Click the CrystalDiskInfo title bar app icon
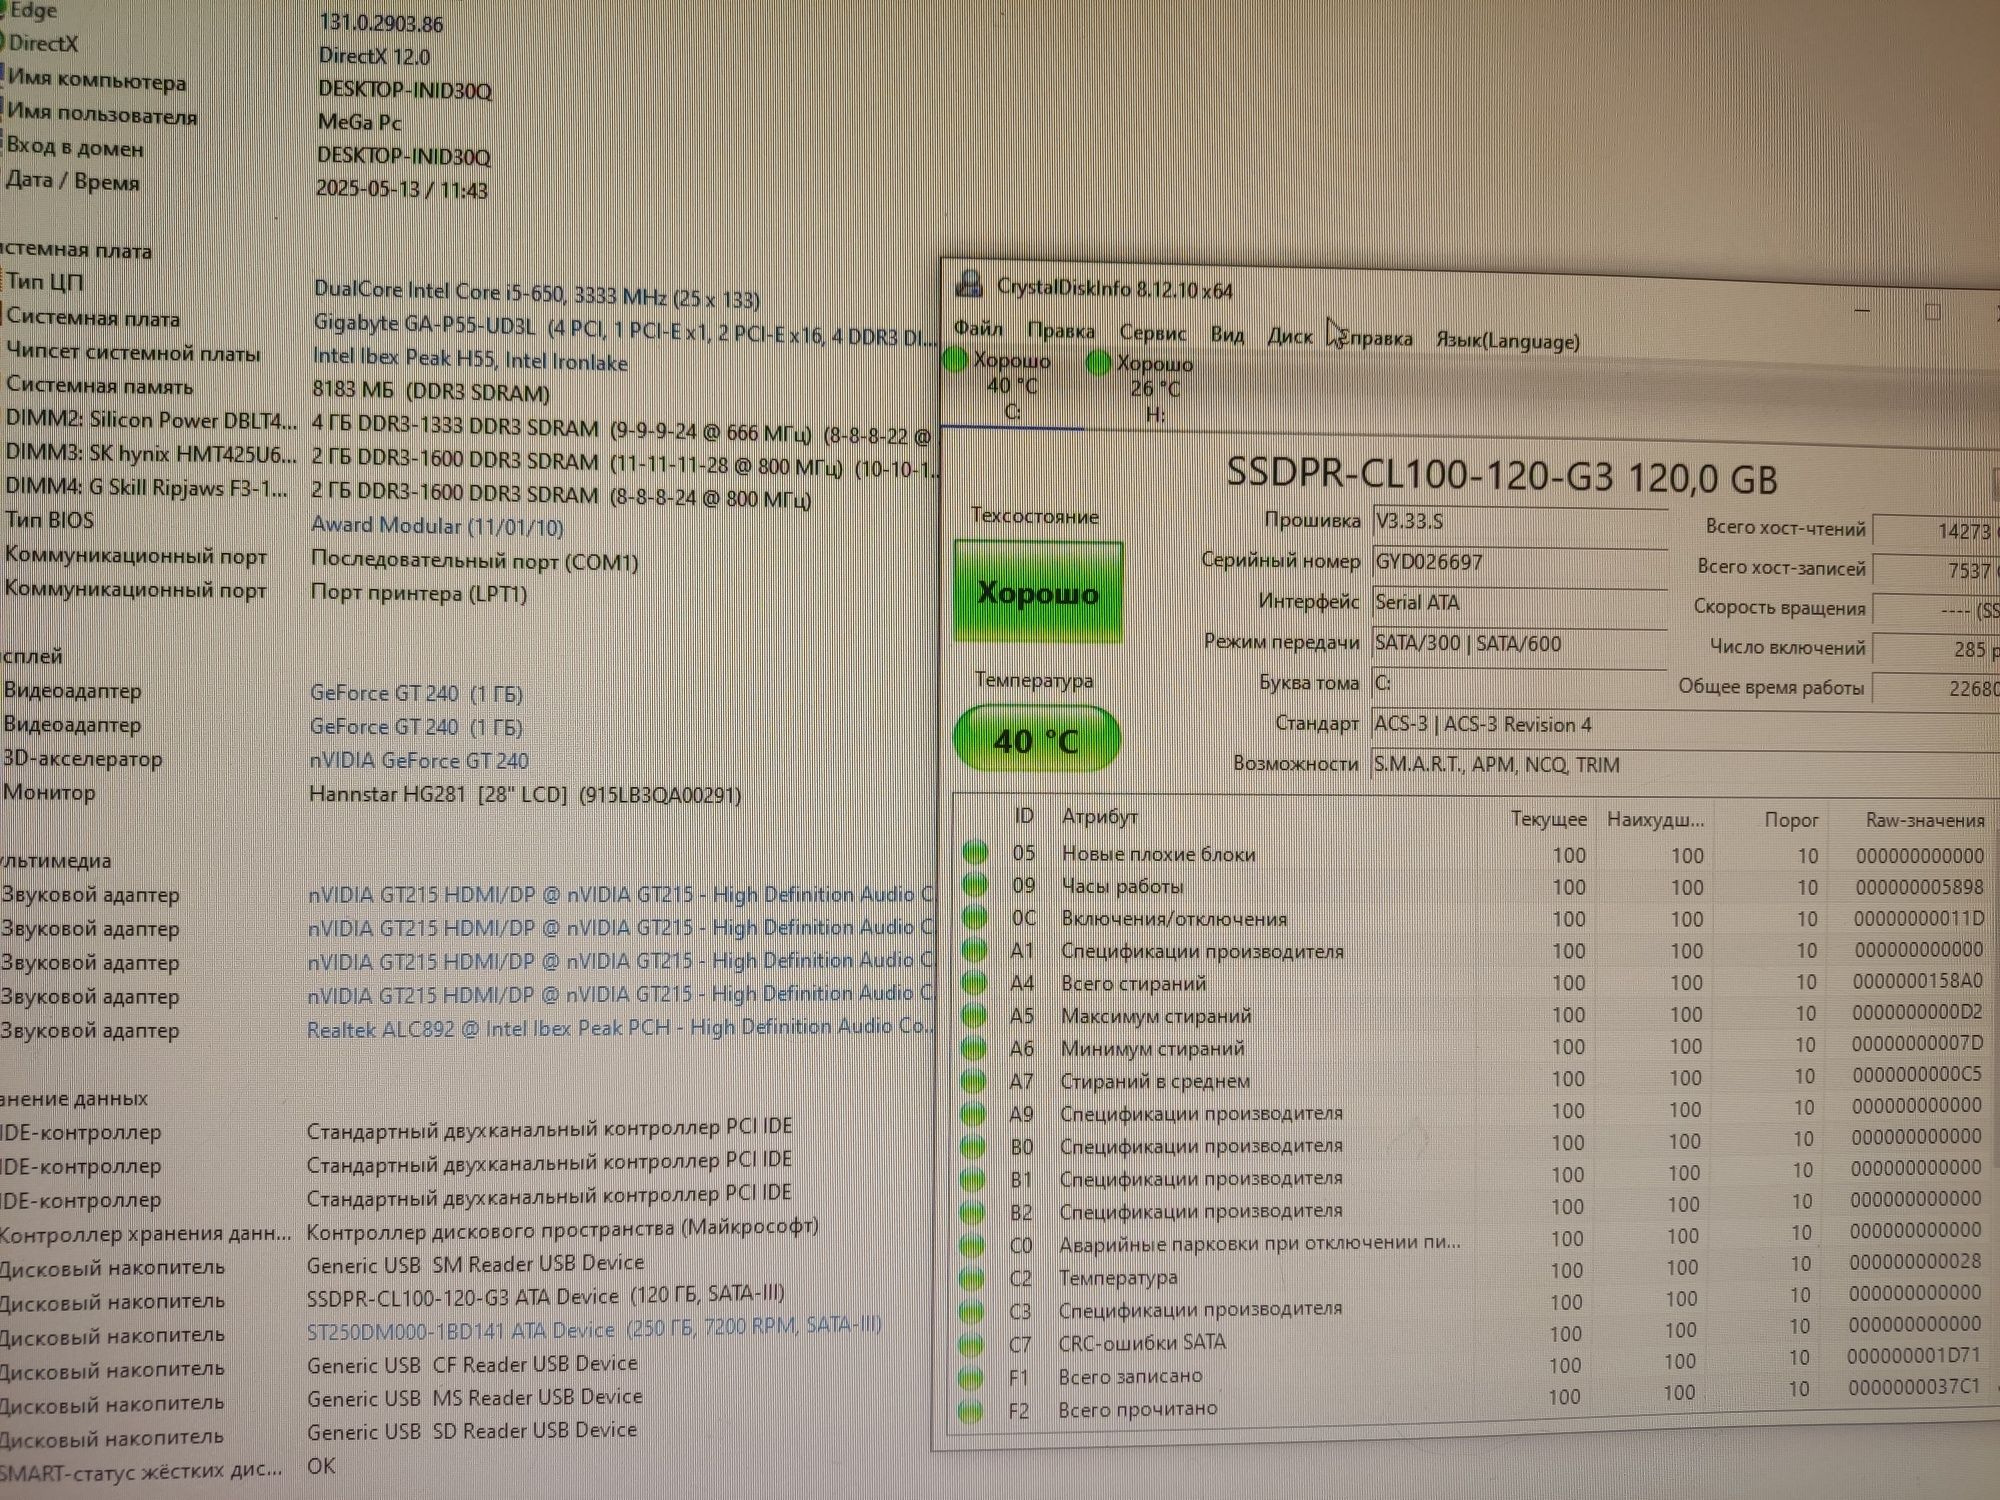The height and width of the screenshot is (1500, 2000). tap(968, 284)
